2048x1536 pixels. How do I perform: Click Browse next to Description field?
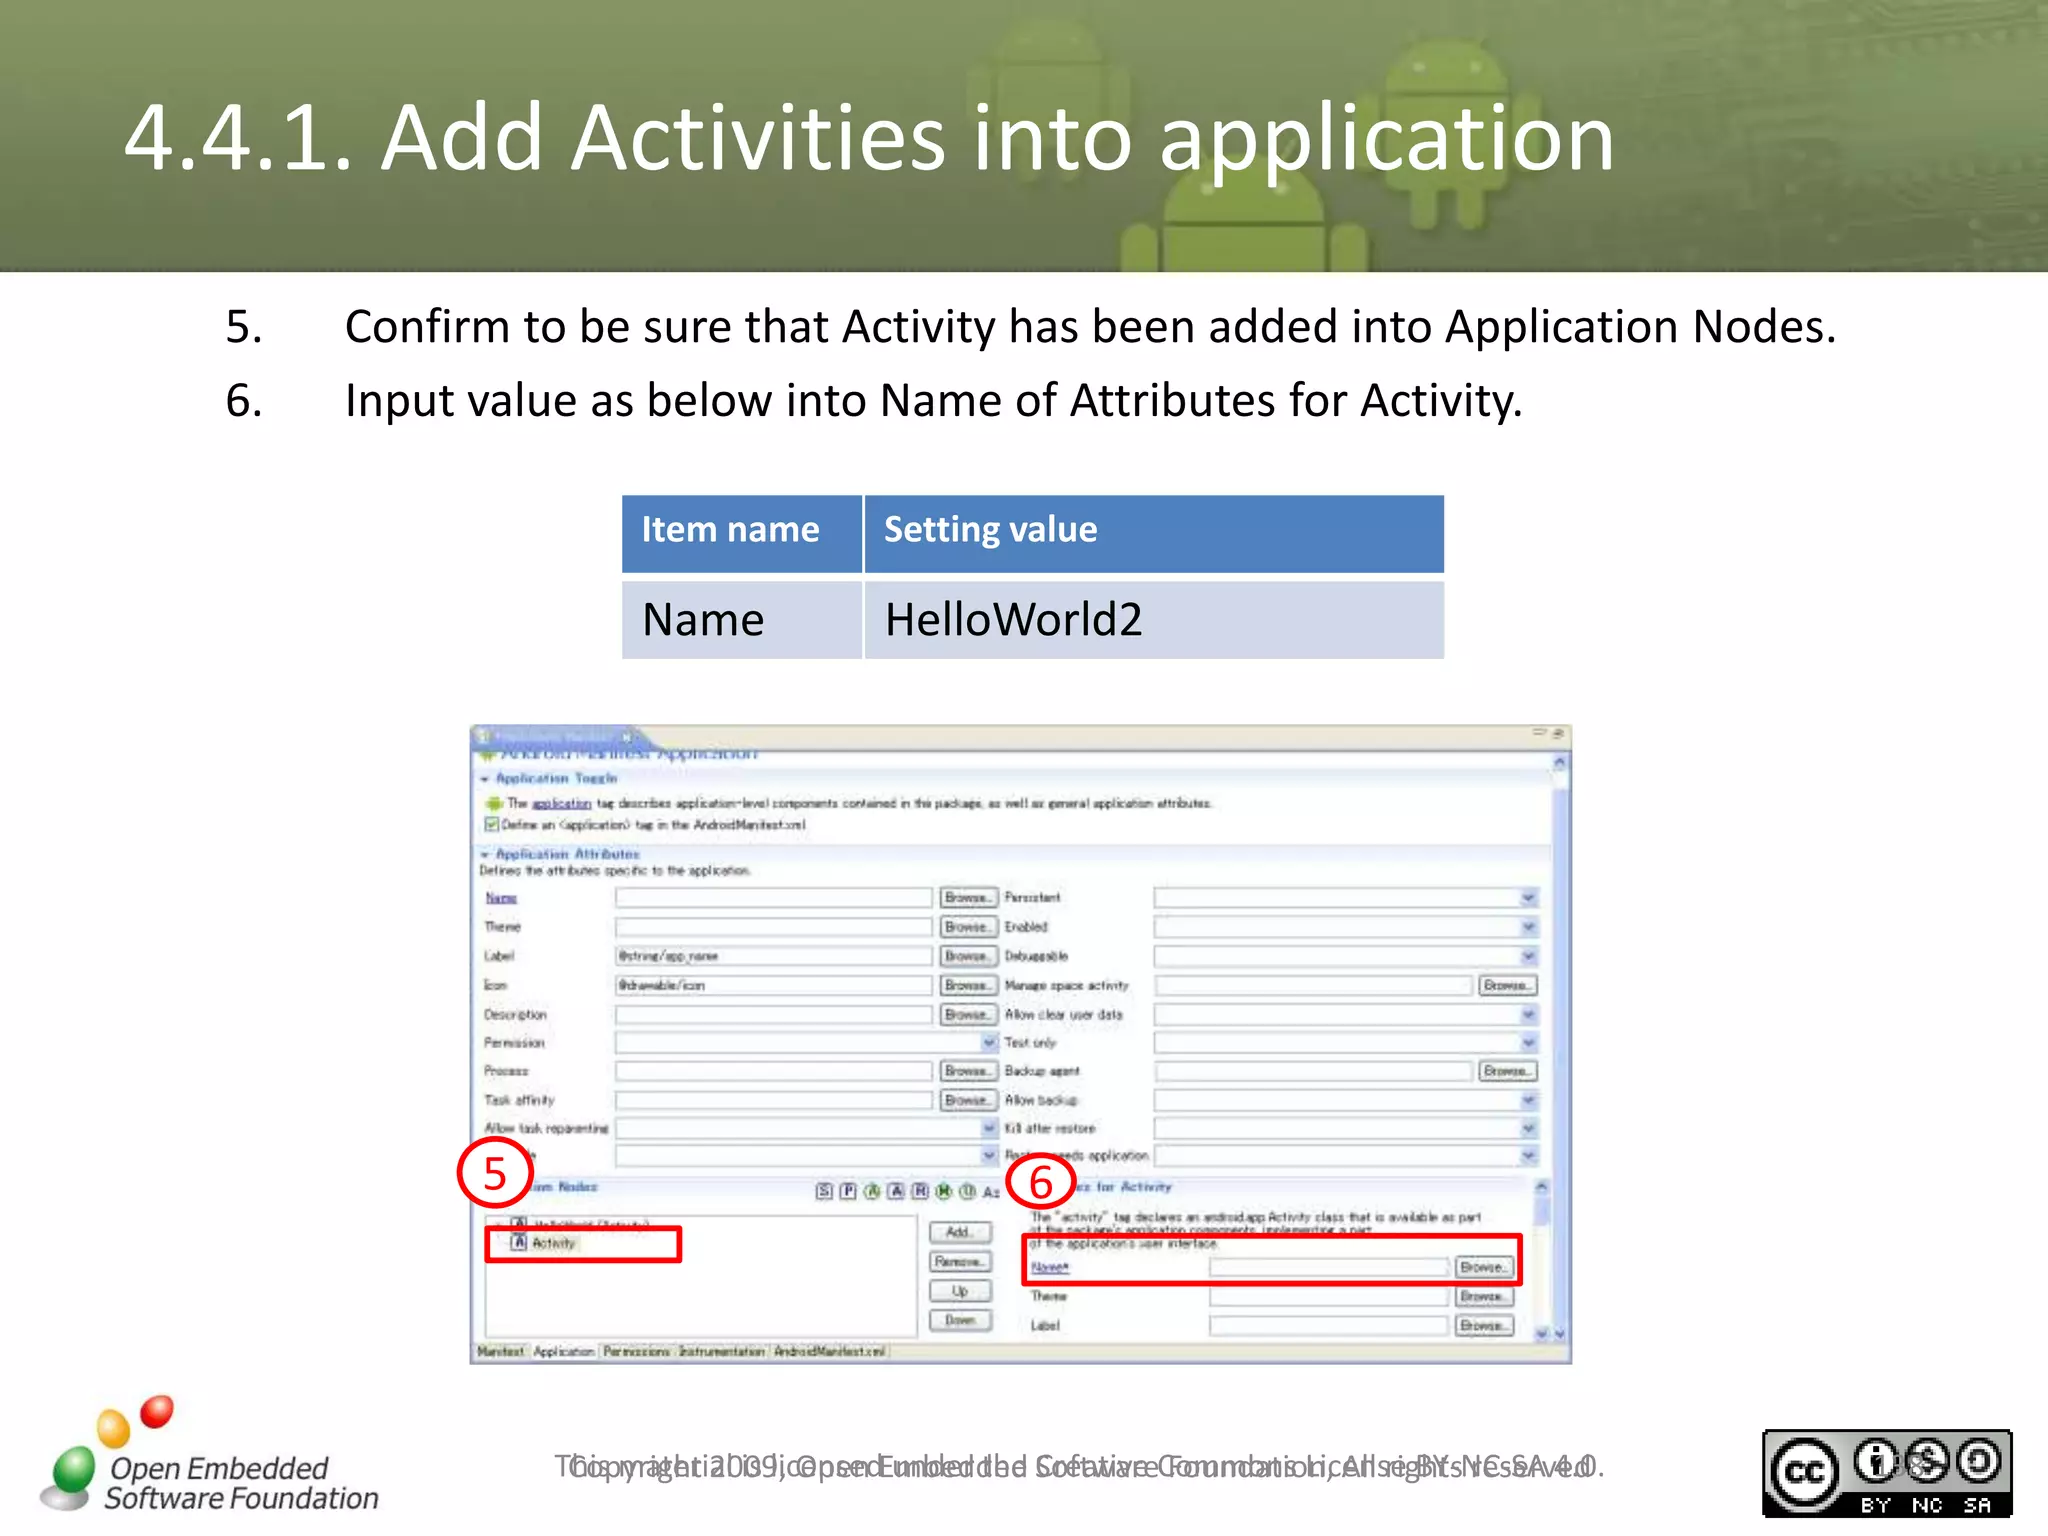click(x=968, y=1014)
